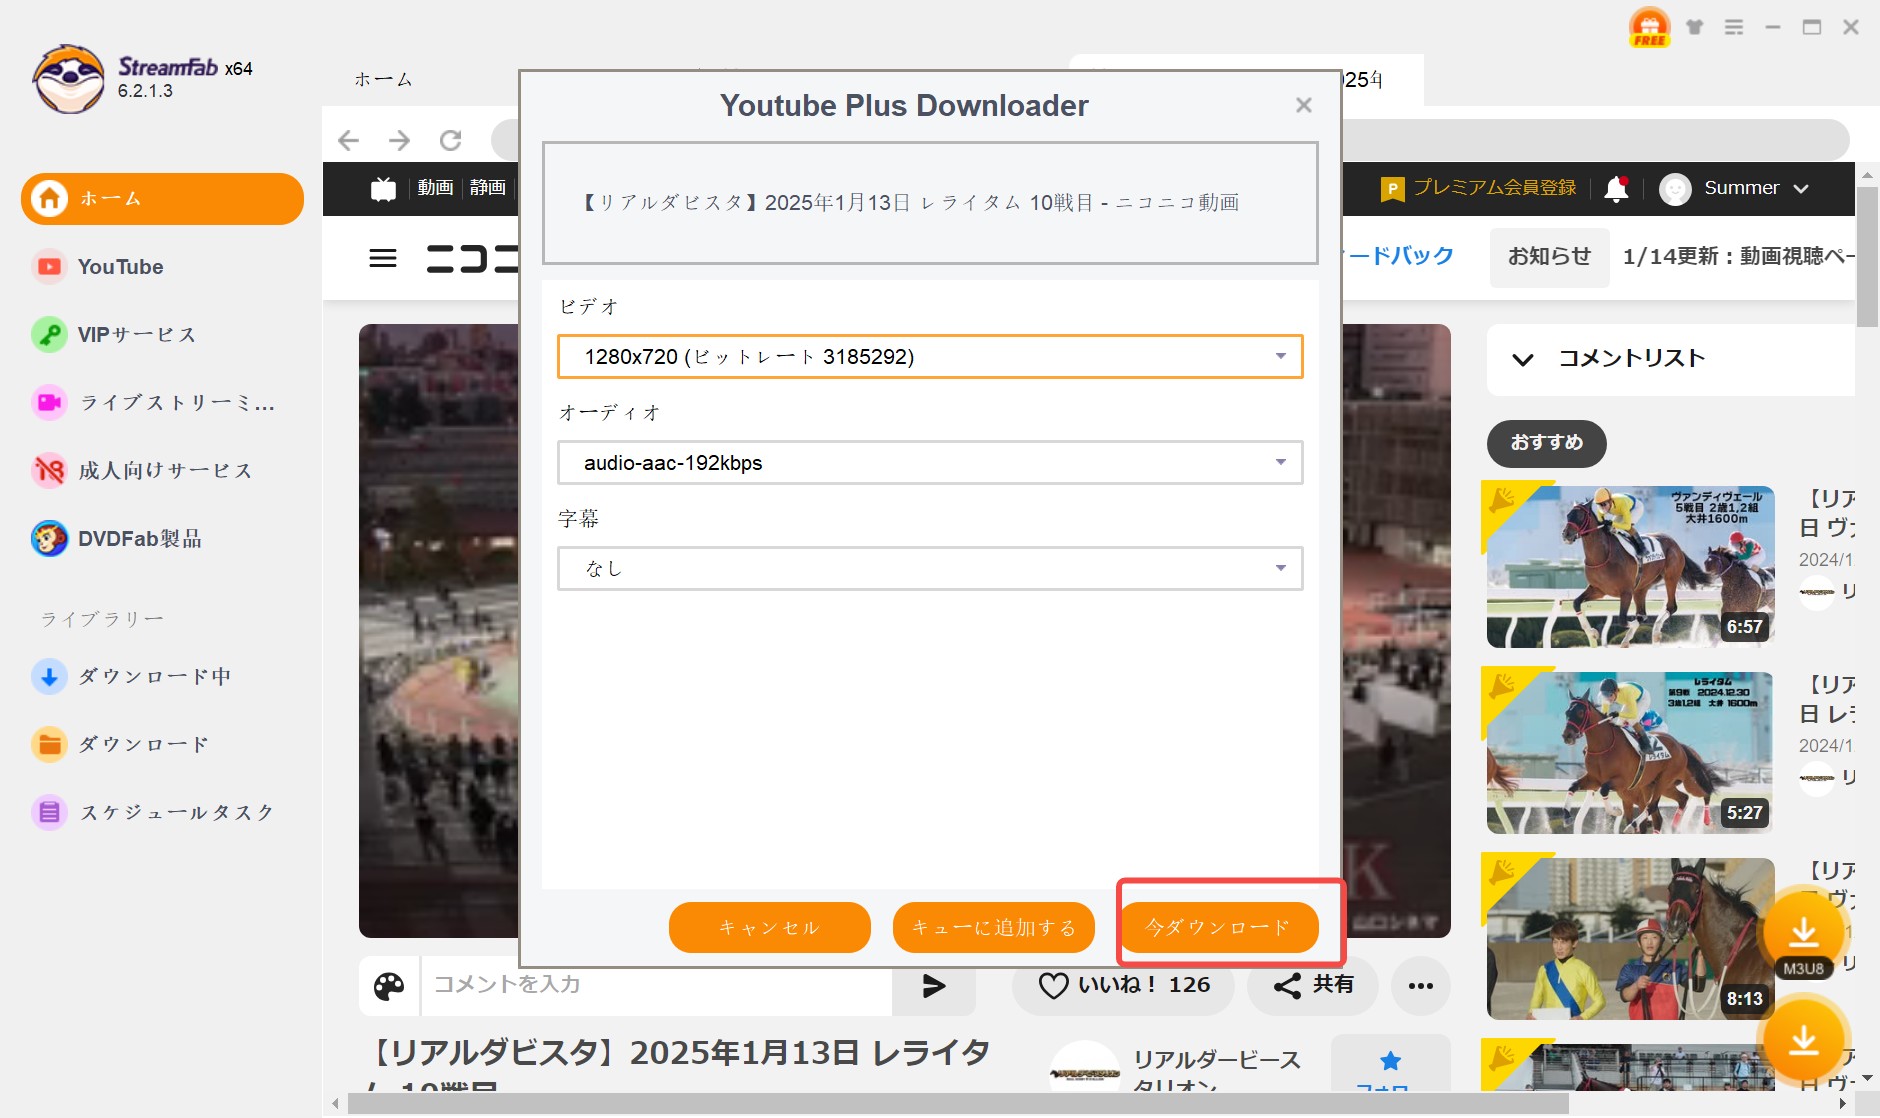
Task: Open the three-dots more options button
Action: 1420,986
